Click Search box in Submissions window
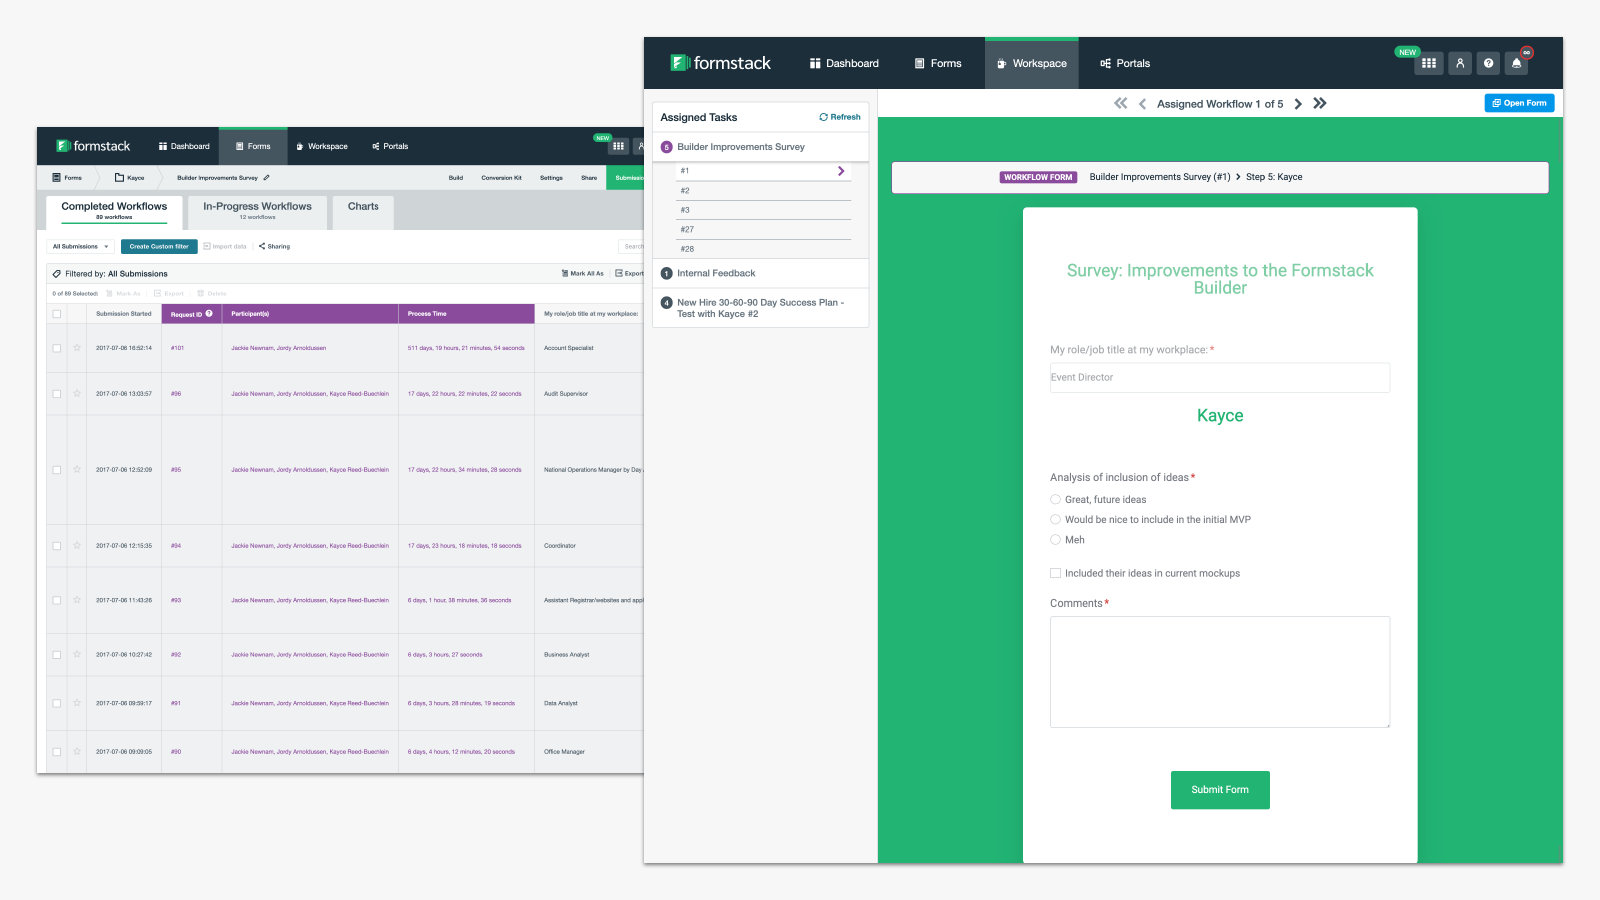This screenshot has height=900, width=1600. (x=632, y=246)
